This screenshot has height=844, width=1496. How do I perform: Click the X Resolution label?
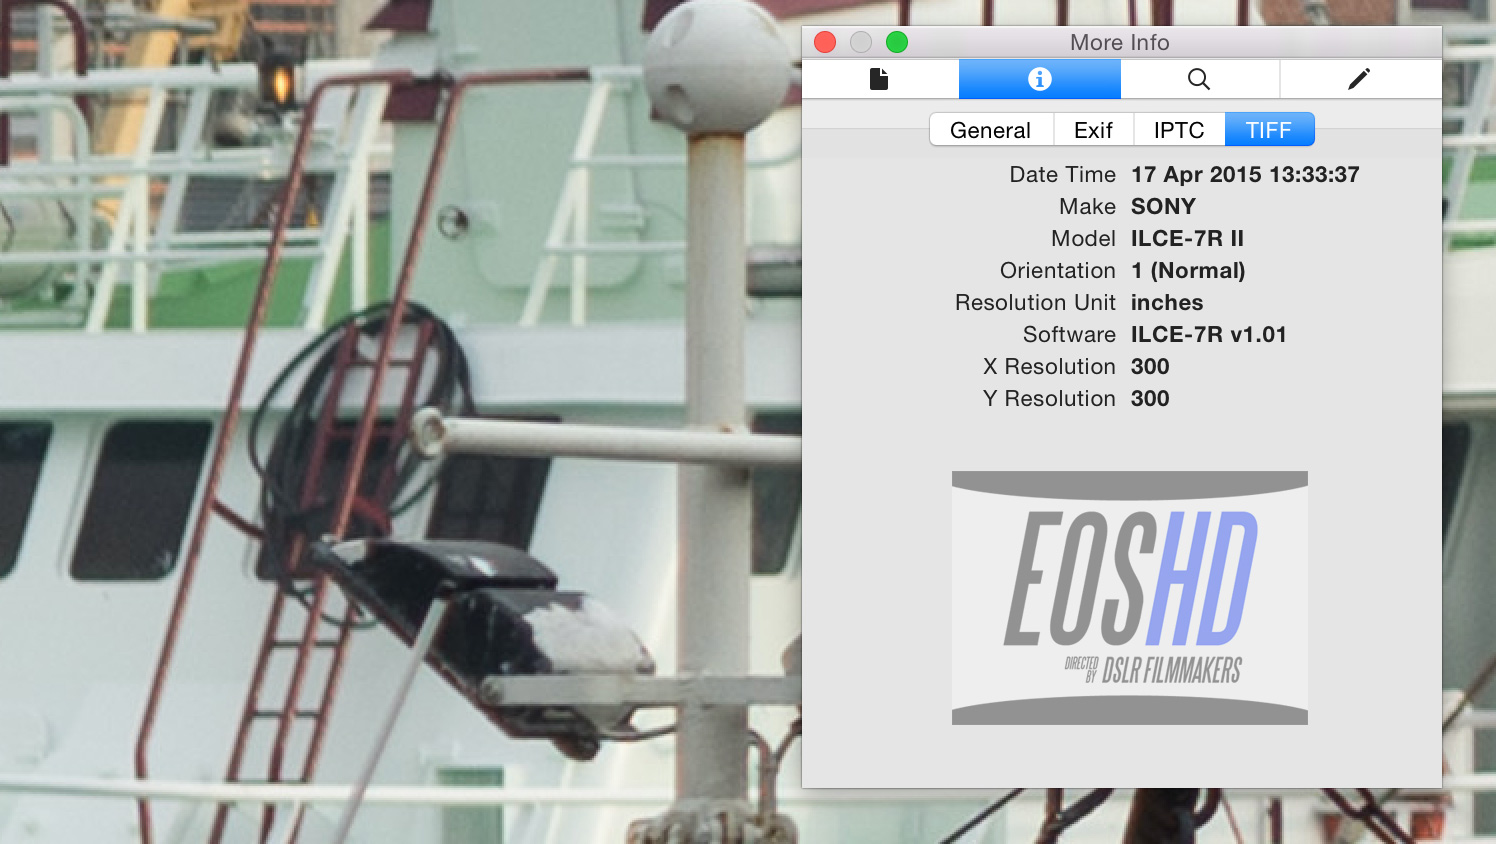1049,366
